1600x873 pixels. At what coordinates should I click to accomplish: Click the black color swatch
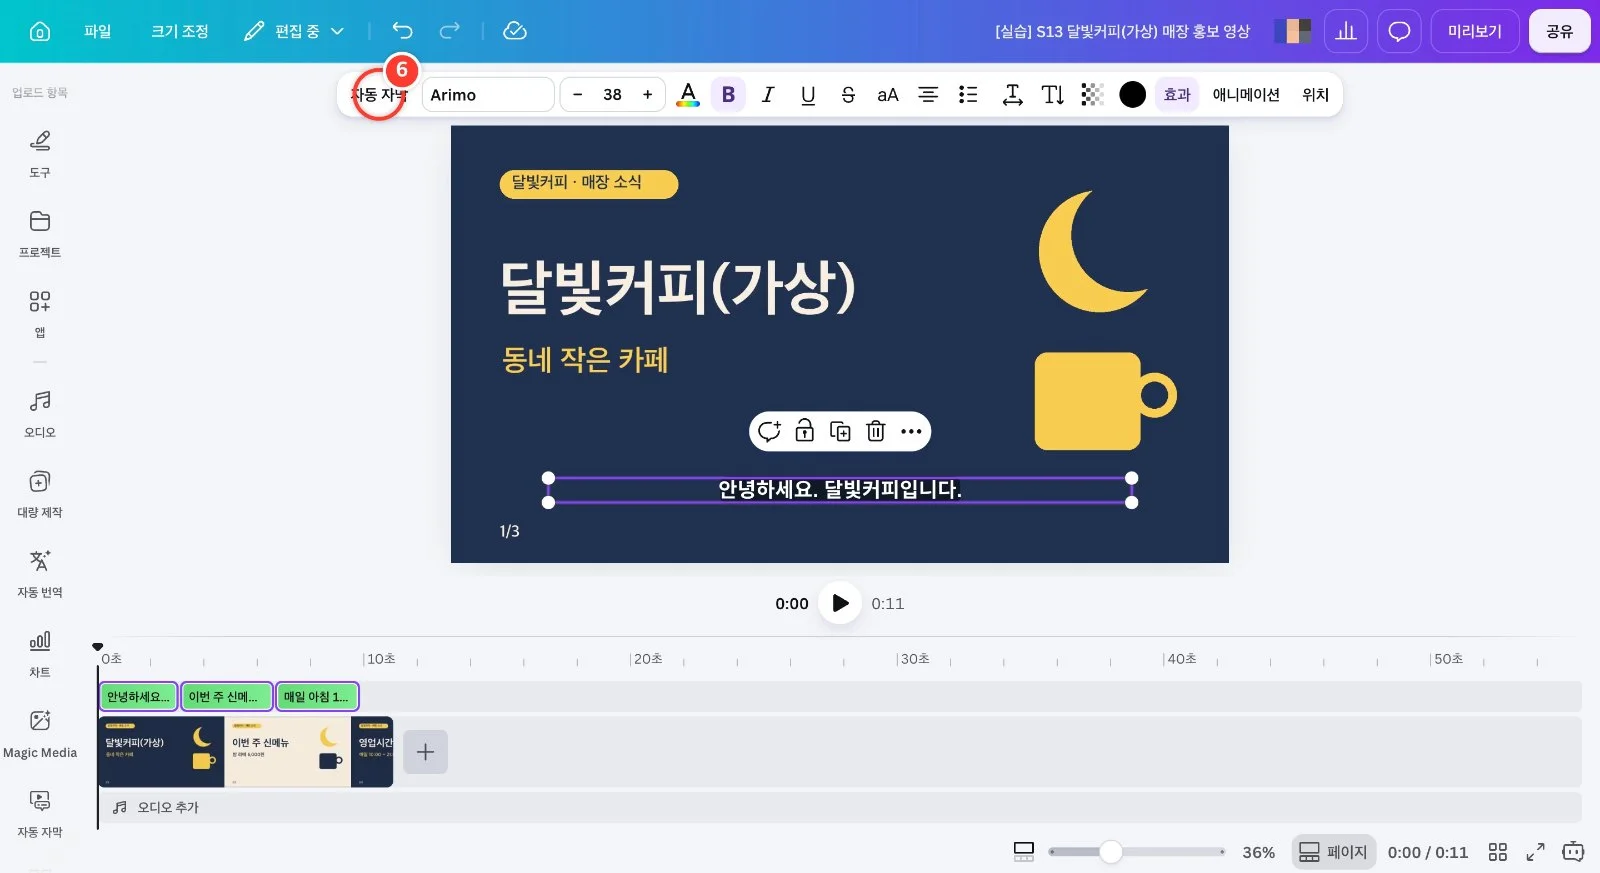pyautogui.click(x=1132, y=95)
